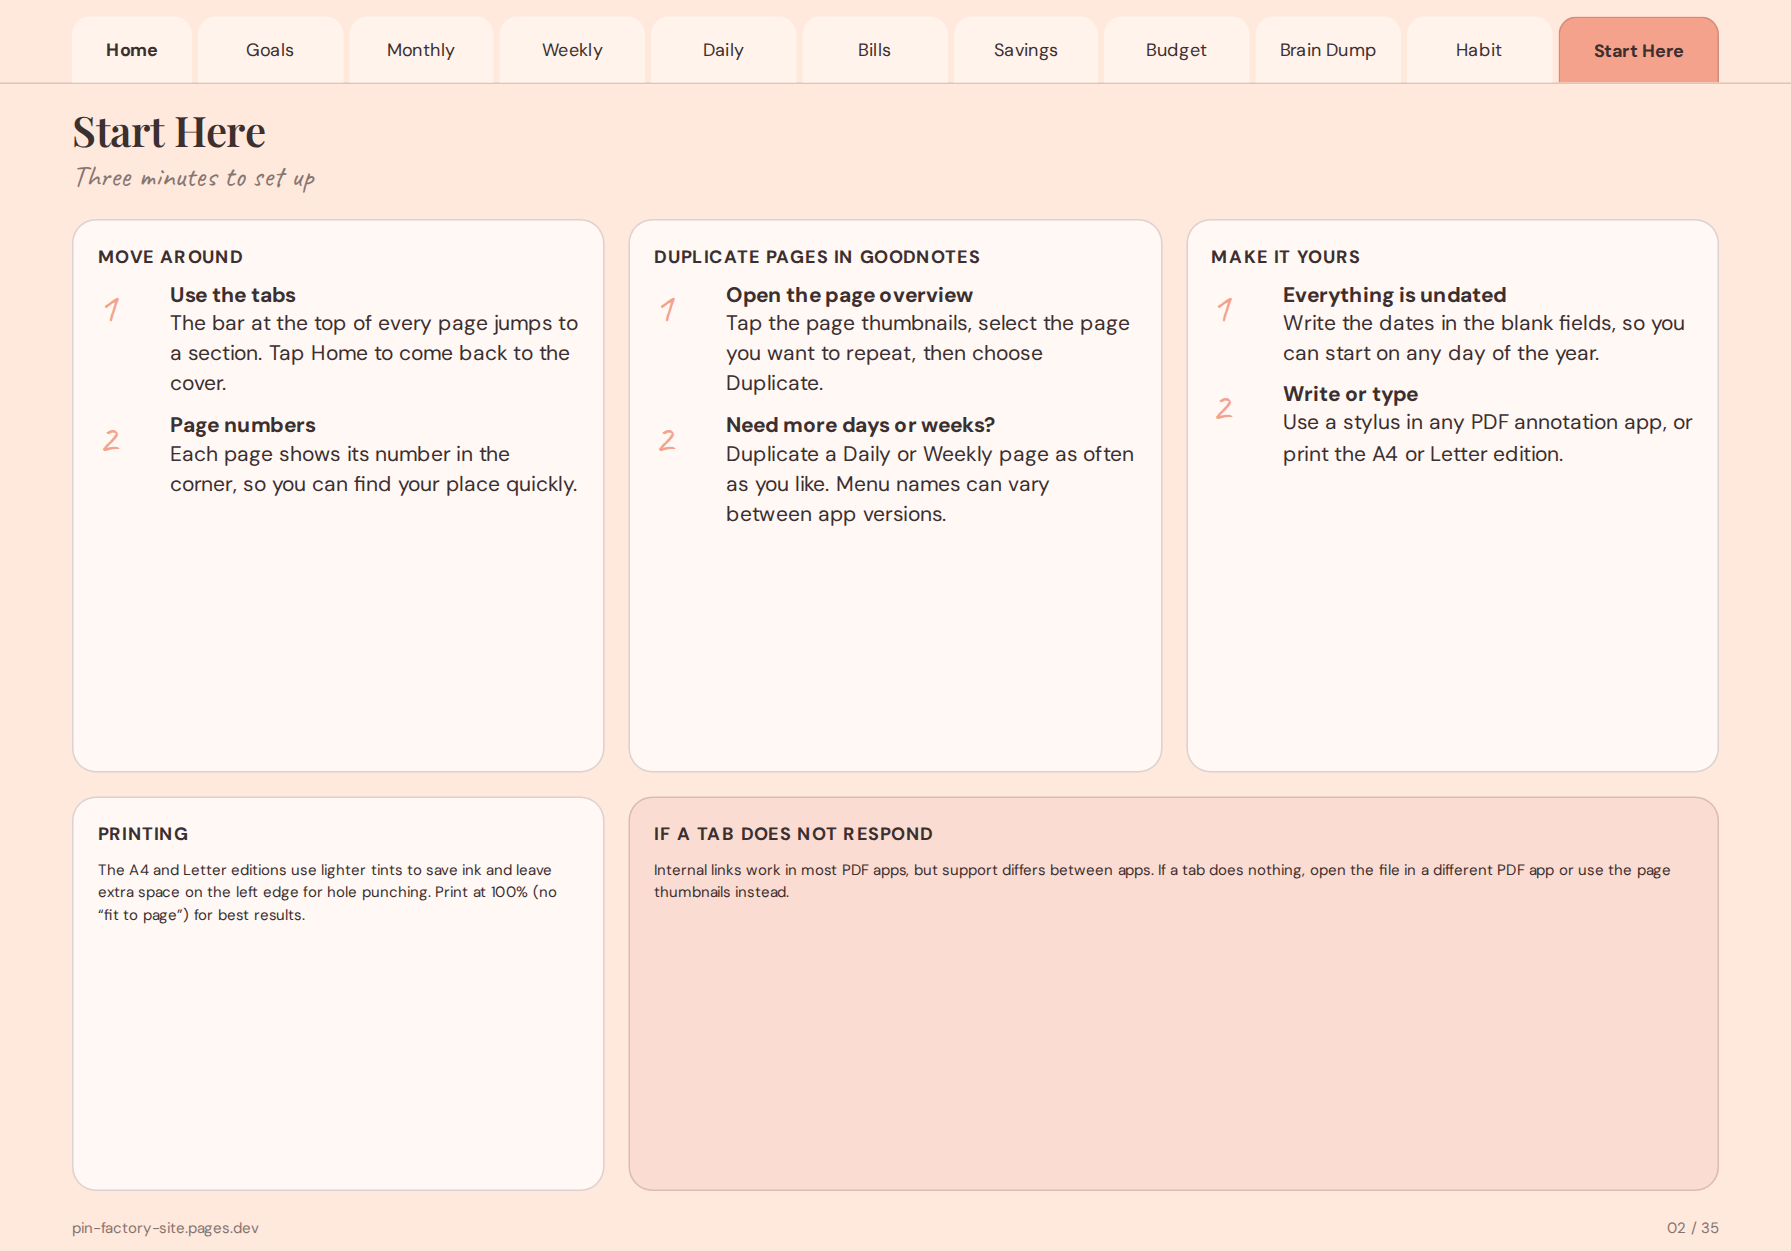1791x1251 pixels.
Task: Click the 'A4 and Letter editions' printing paragraph
Action: coord(327,892)
